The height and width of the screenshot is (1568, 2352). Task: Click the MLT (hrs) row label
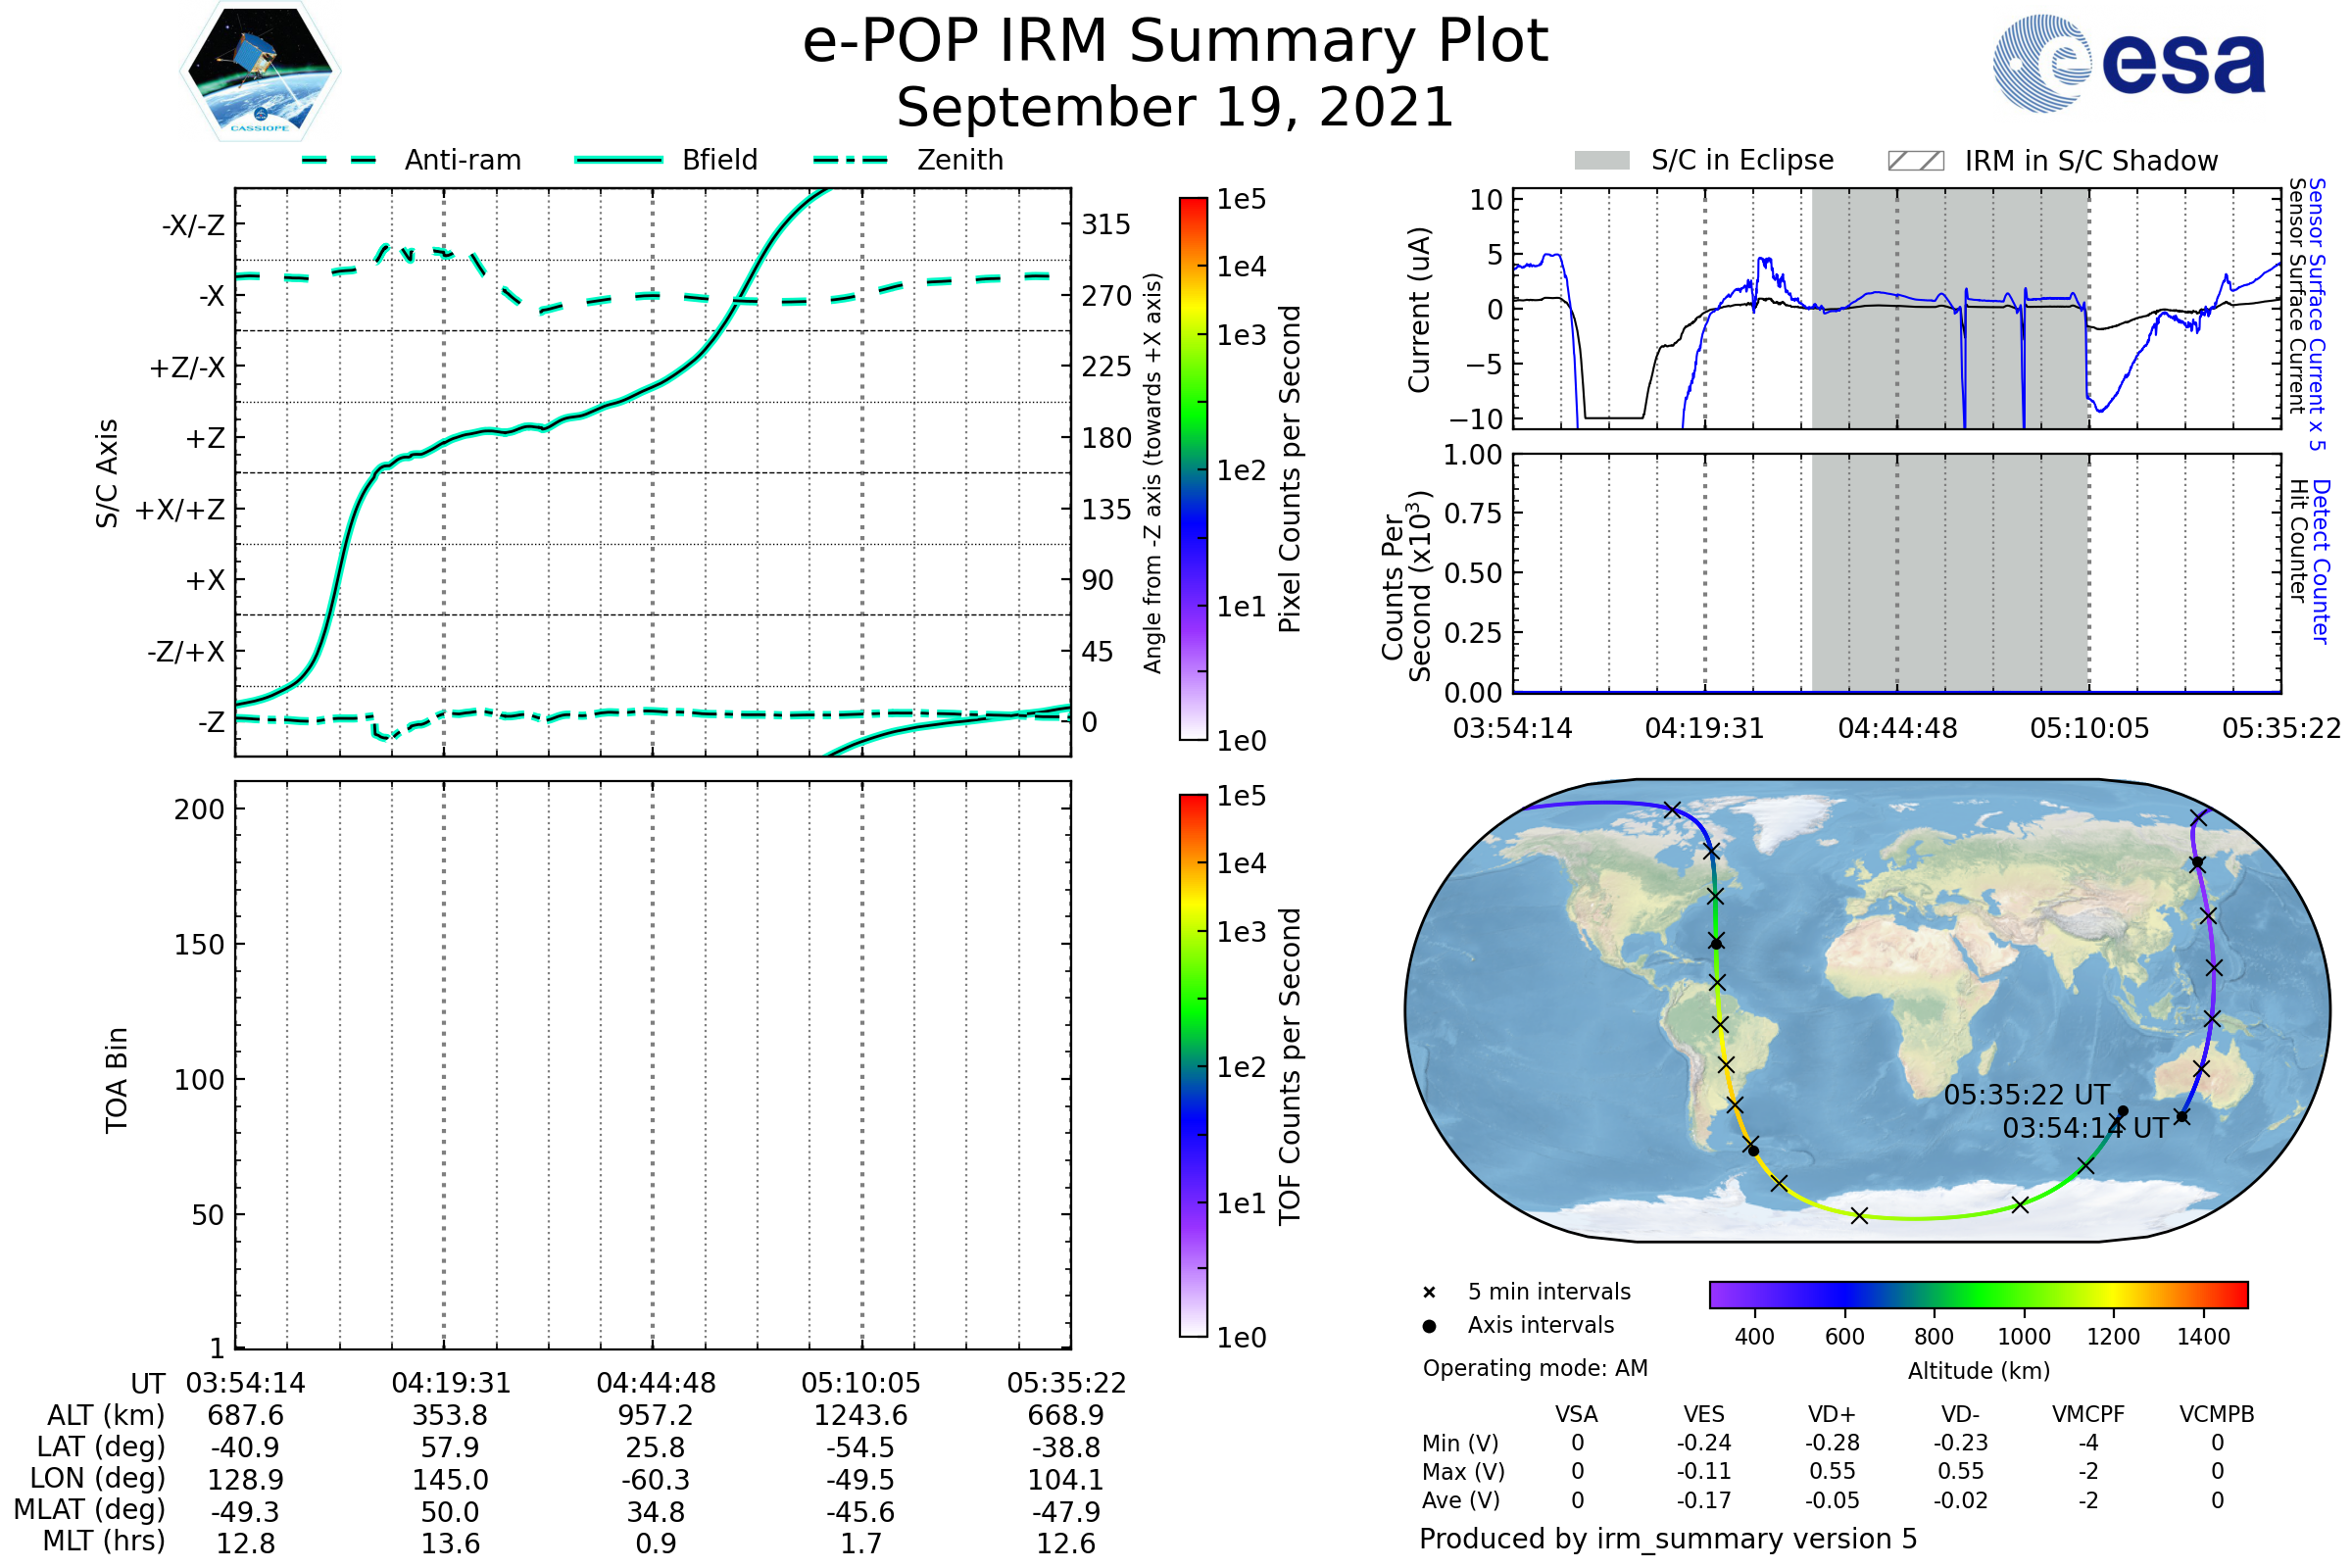pyautogui.click(x=104, y=1541)
